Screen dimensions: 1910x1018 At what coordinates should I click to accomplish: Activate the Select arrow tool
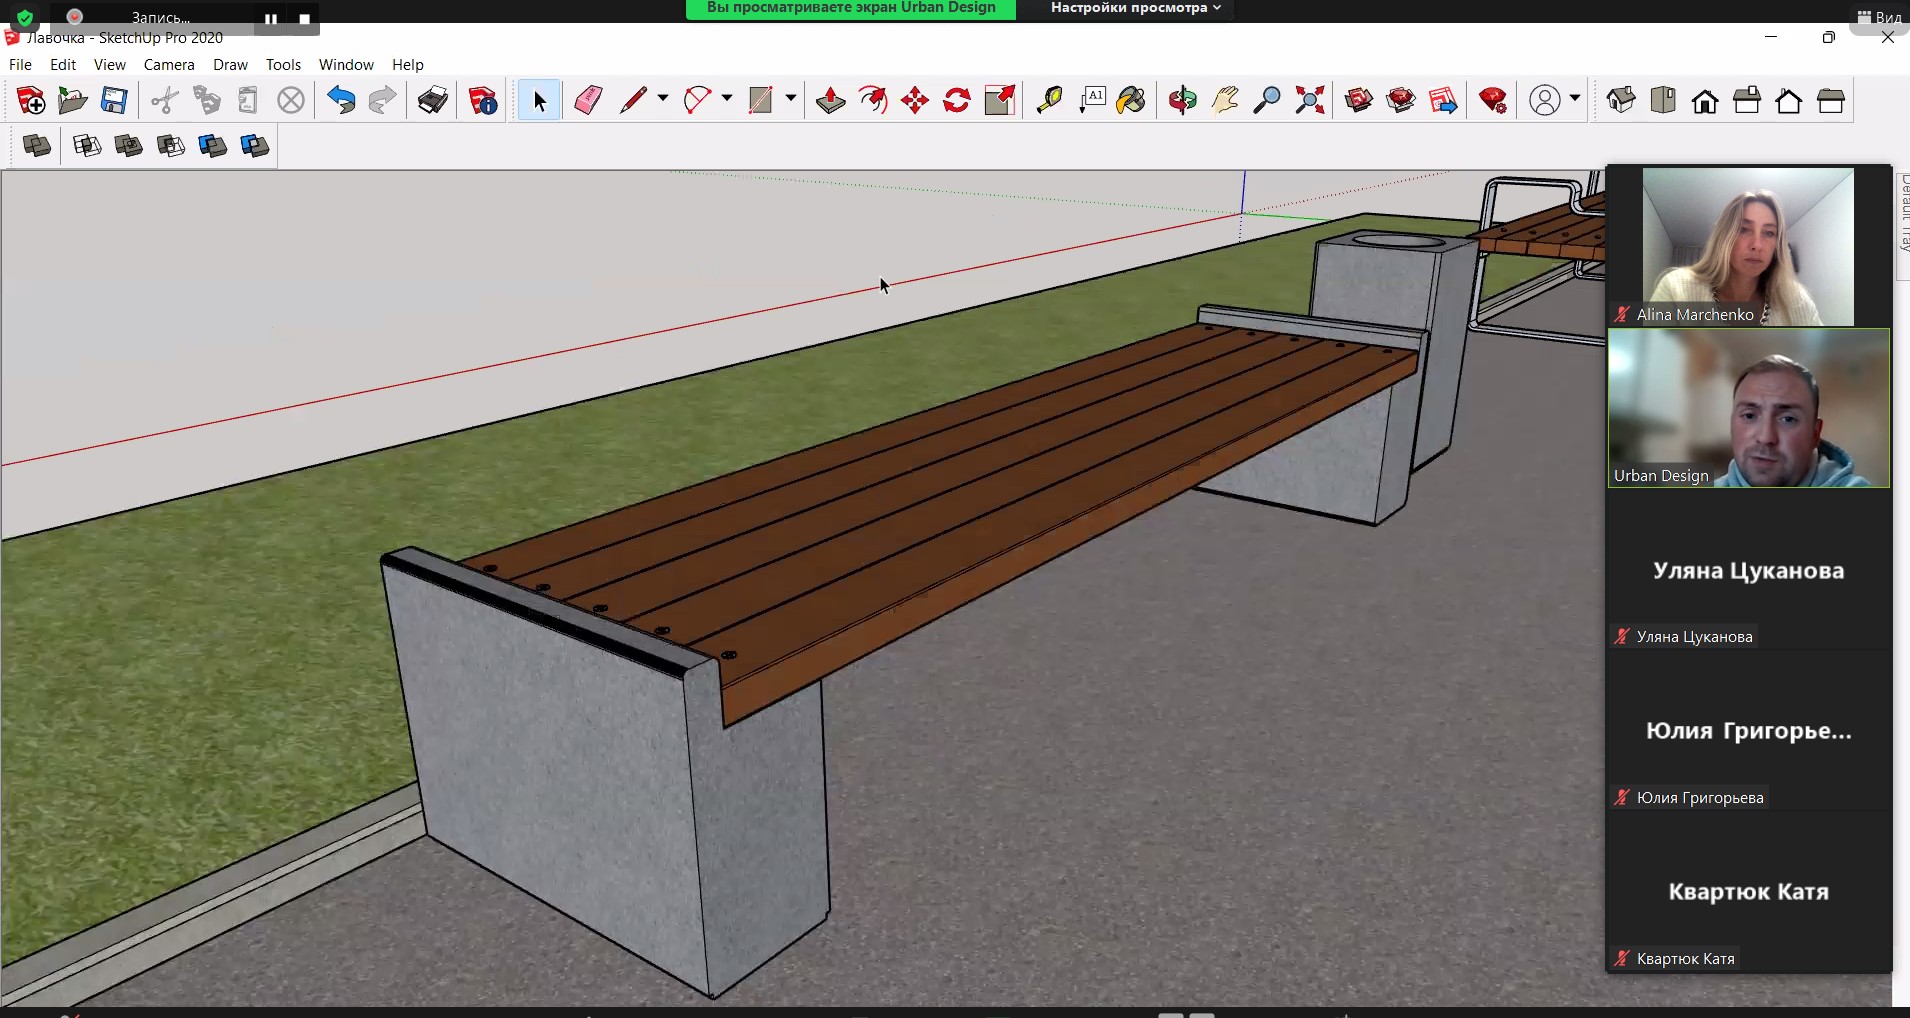pos(539,100)
